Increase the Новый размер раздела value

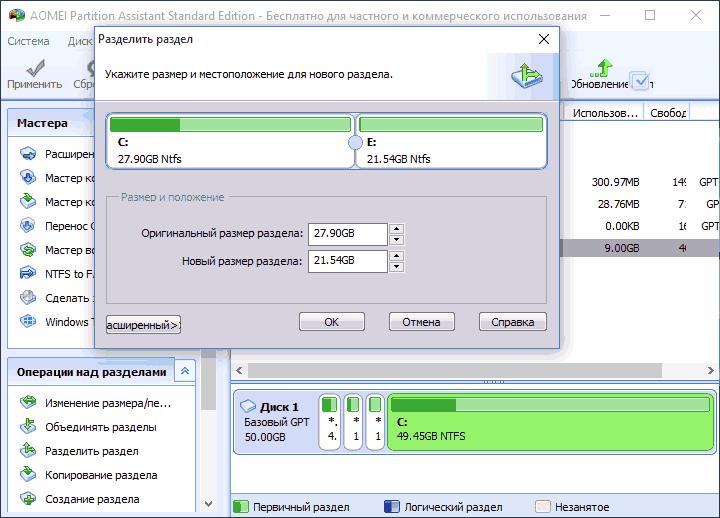[x=396, y=256]
